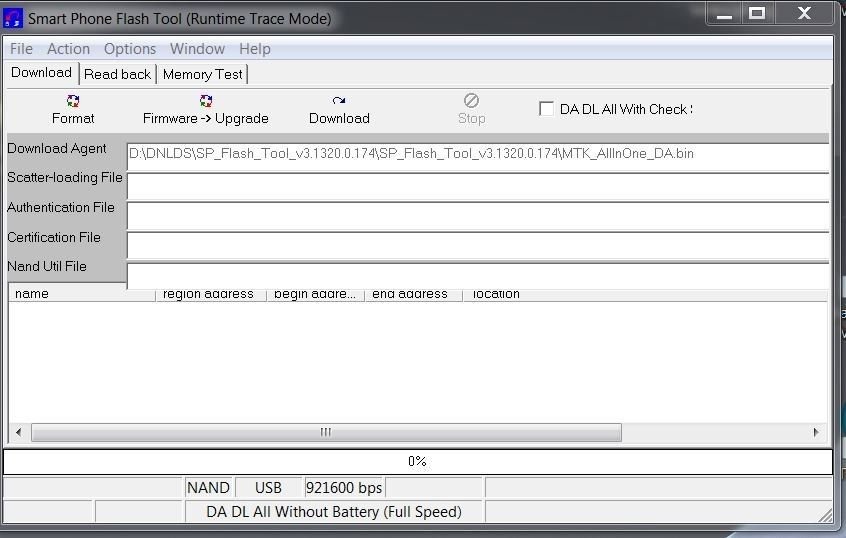Open the Action menu
This screenshot has width=846, height=538.
pyautogui.click(x=69, y=49)
